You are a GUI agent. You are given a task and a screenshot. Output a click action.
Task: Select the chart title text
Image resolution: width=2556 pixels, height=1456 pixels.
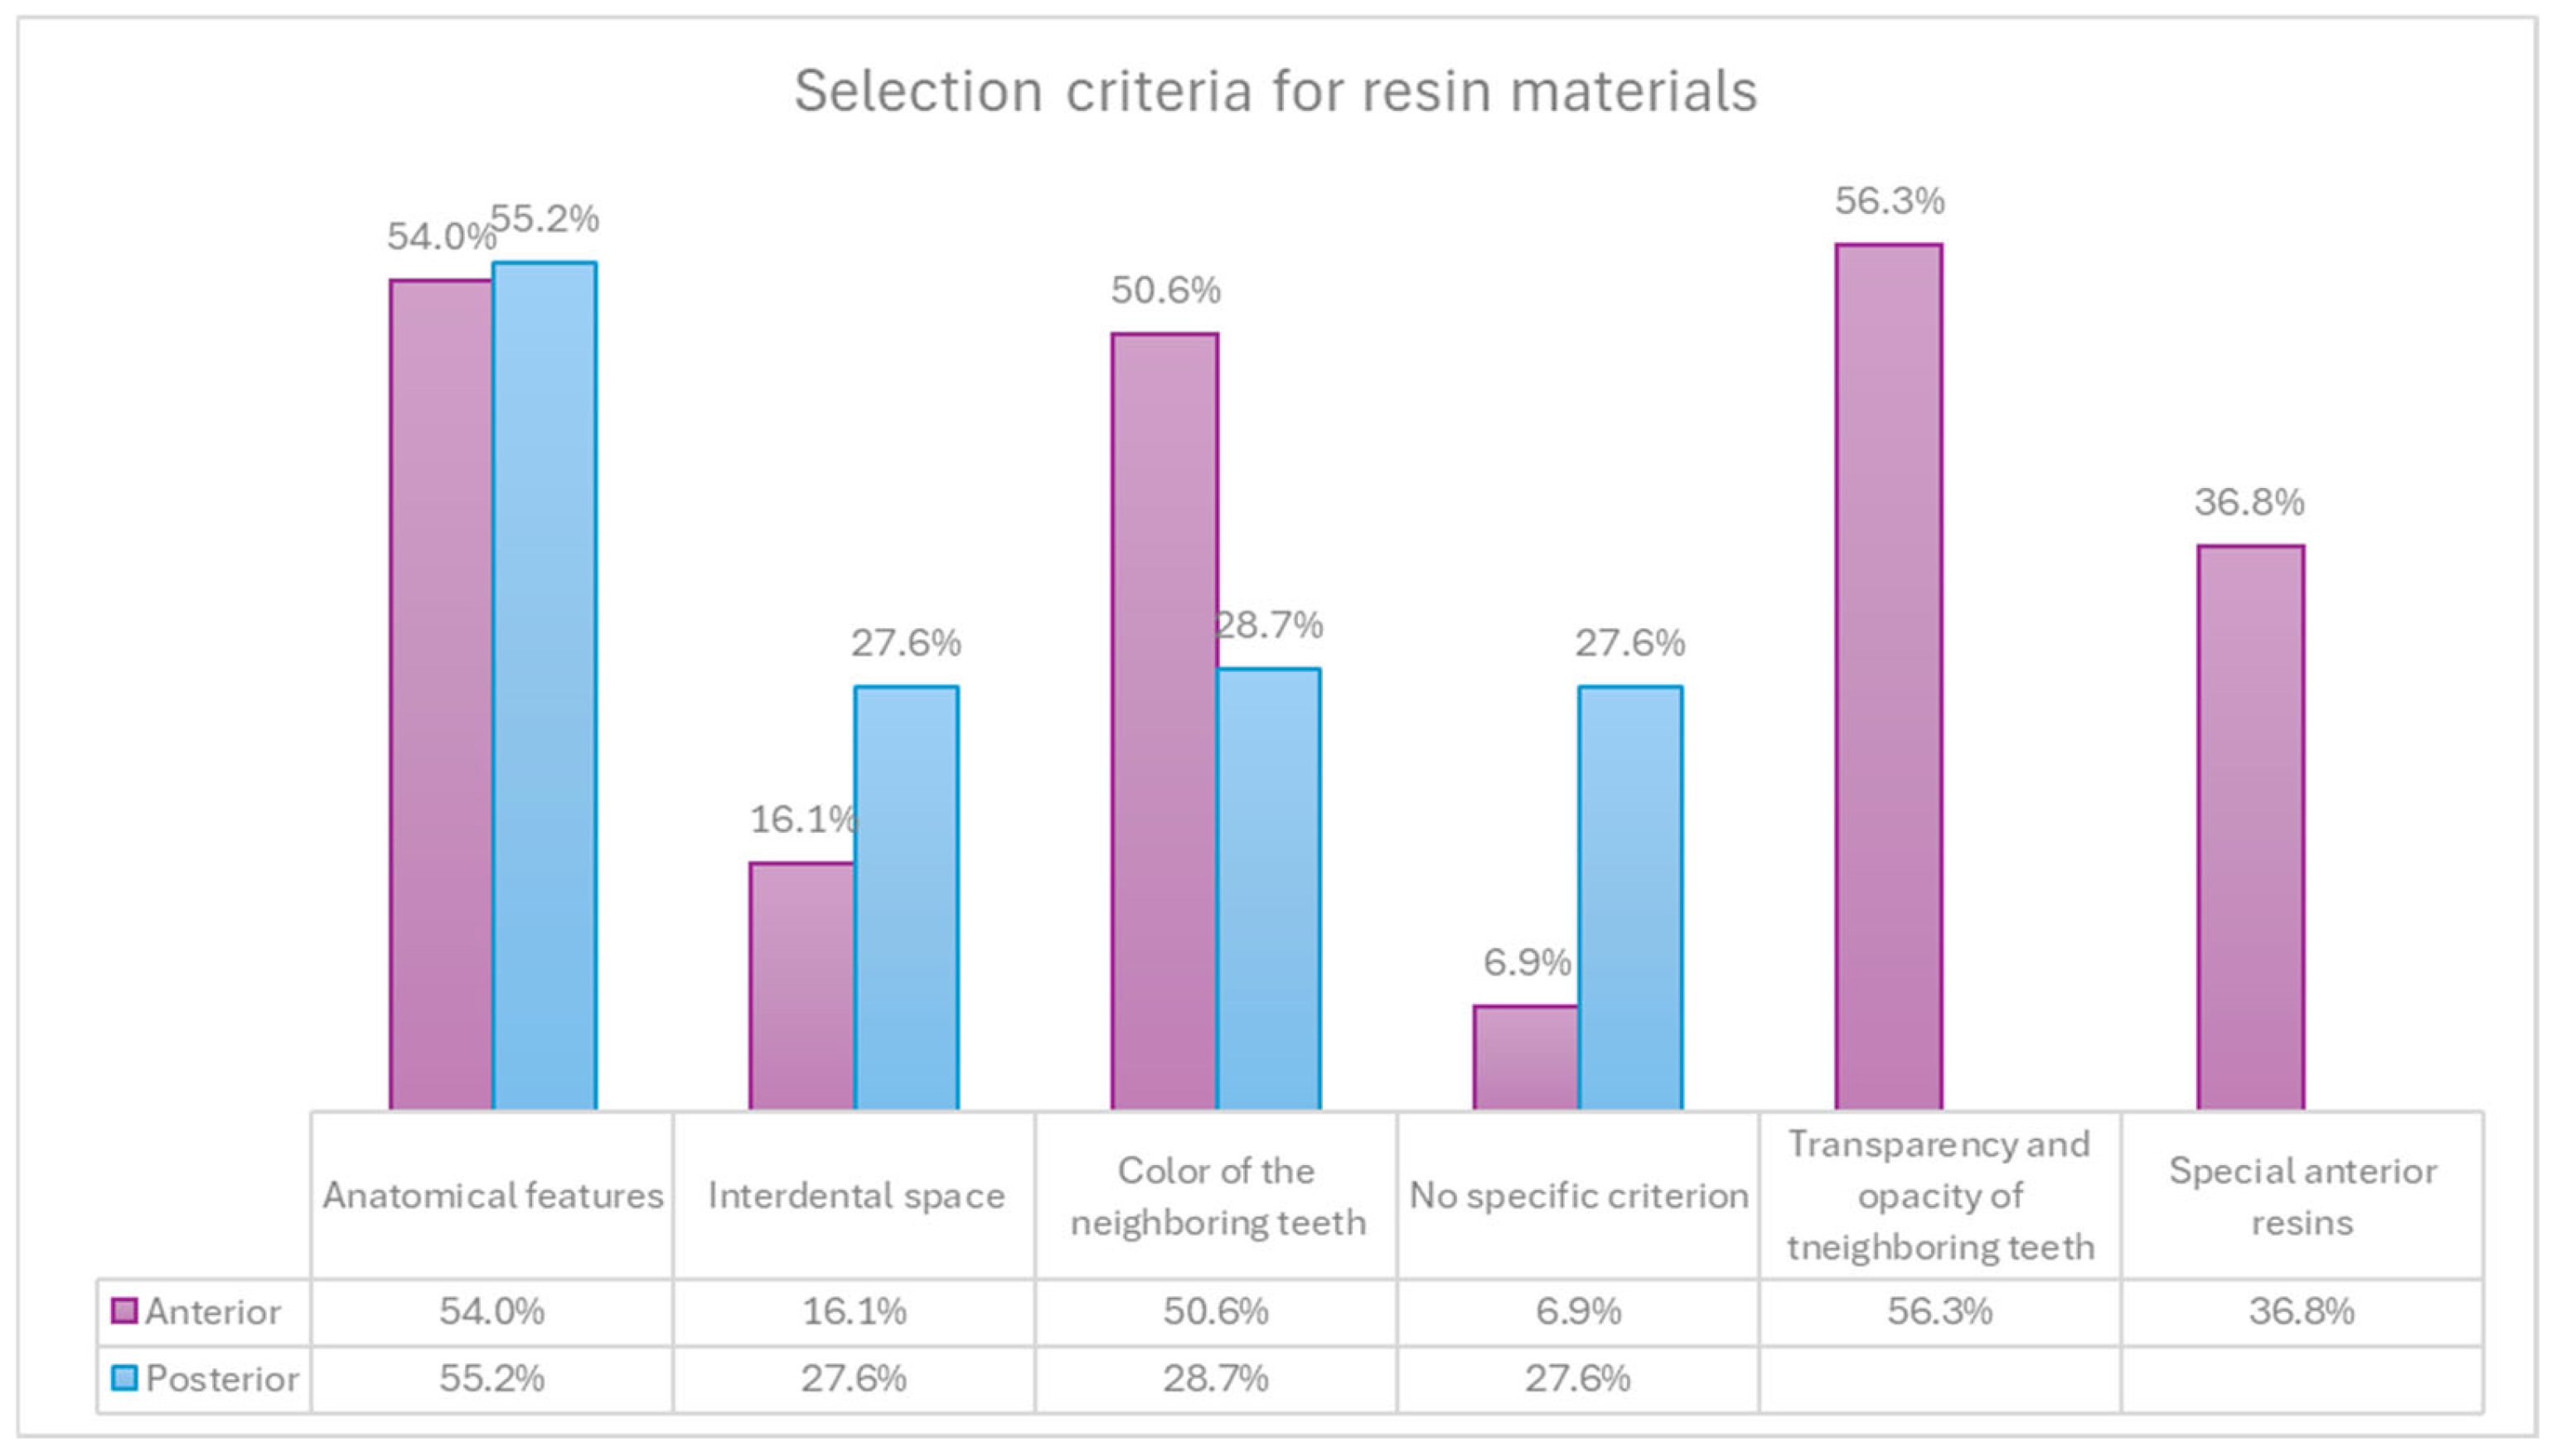pyautogui.click(x=1275, y=91)
